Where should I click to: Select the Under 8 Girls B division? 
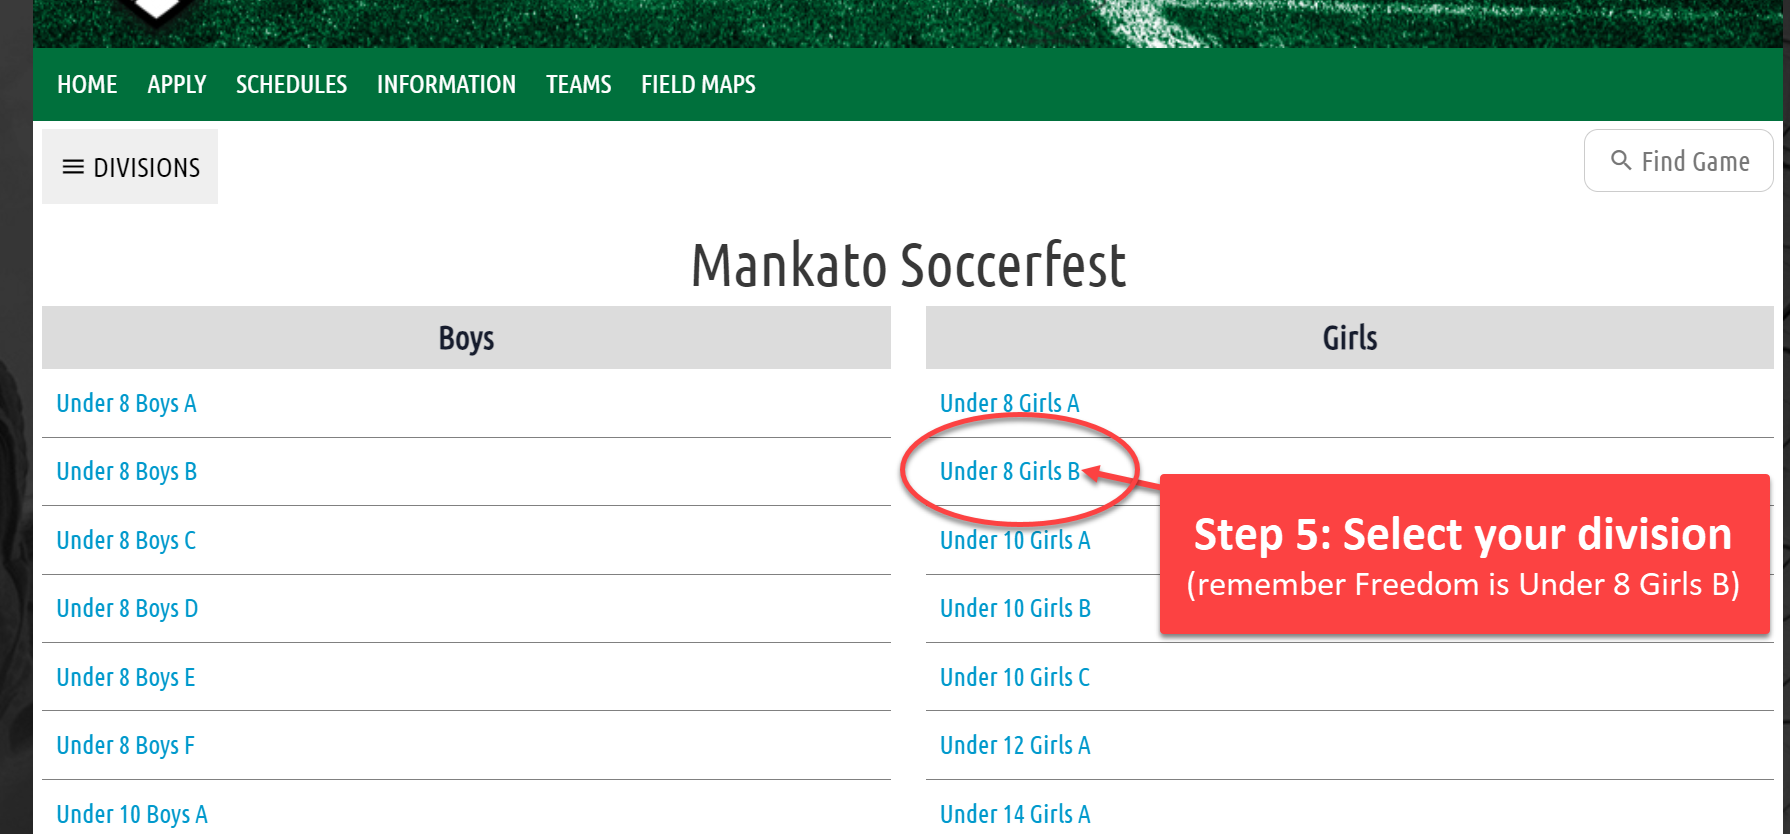[1010, 471]
